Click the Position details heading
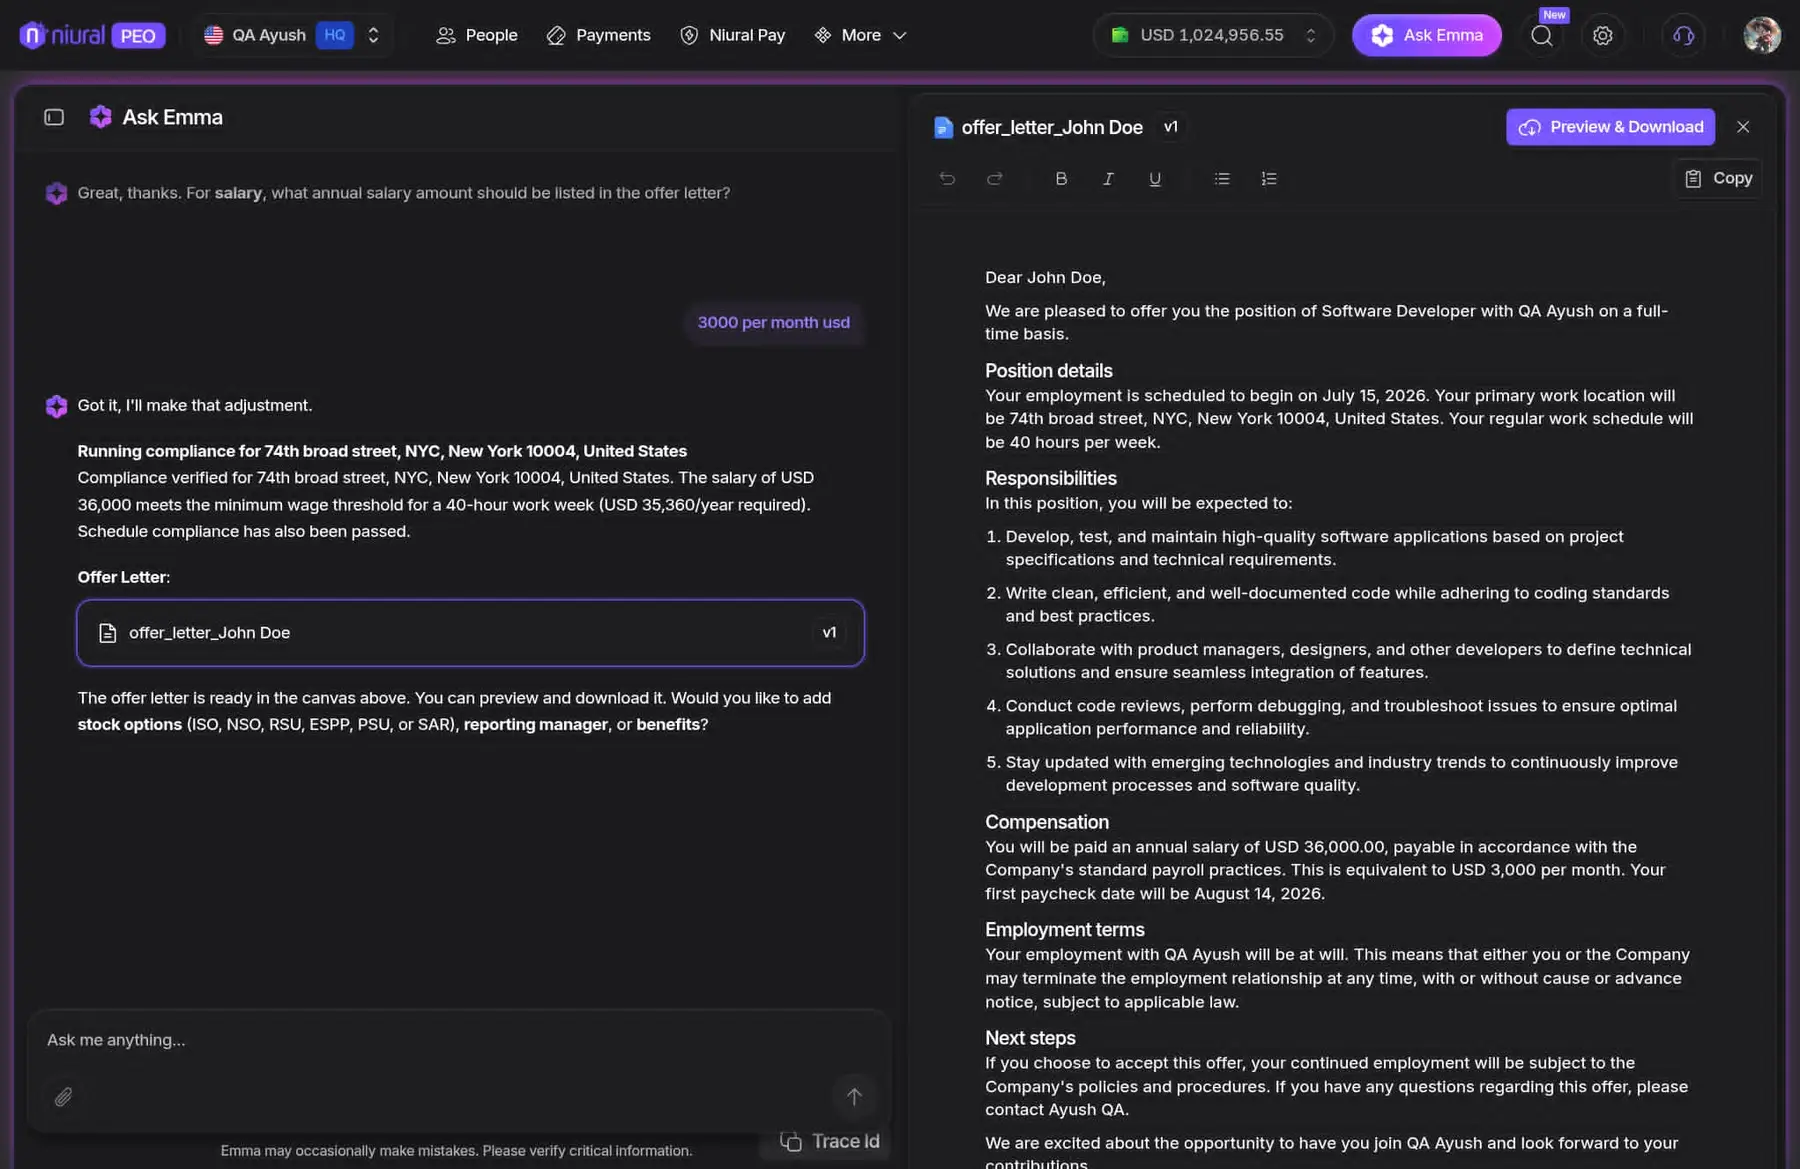The width and height of the screenshot is (1800, 1169). point(1048,371)
